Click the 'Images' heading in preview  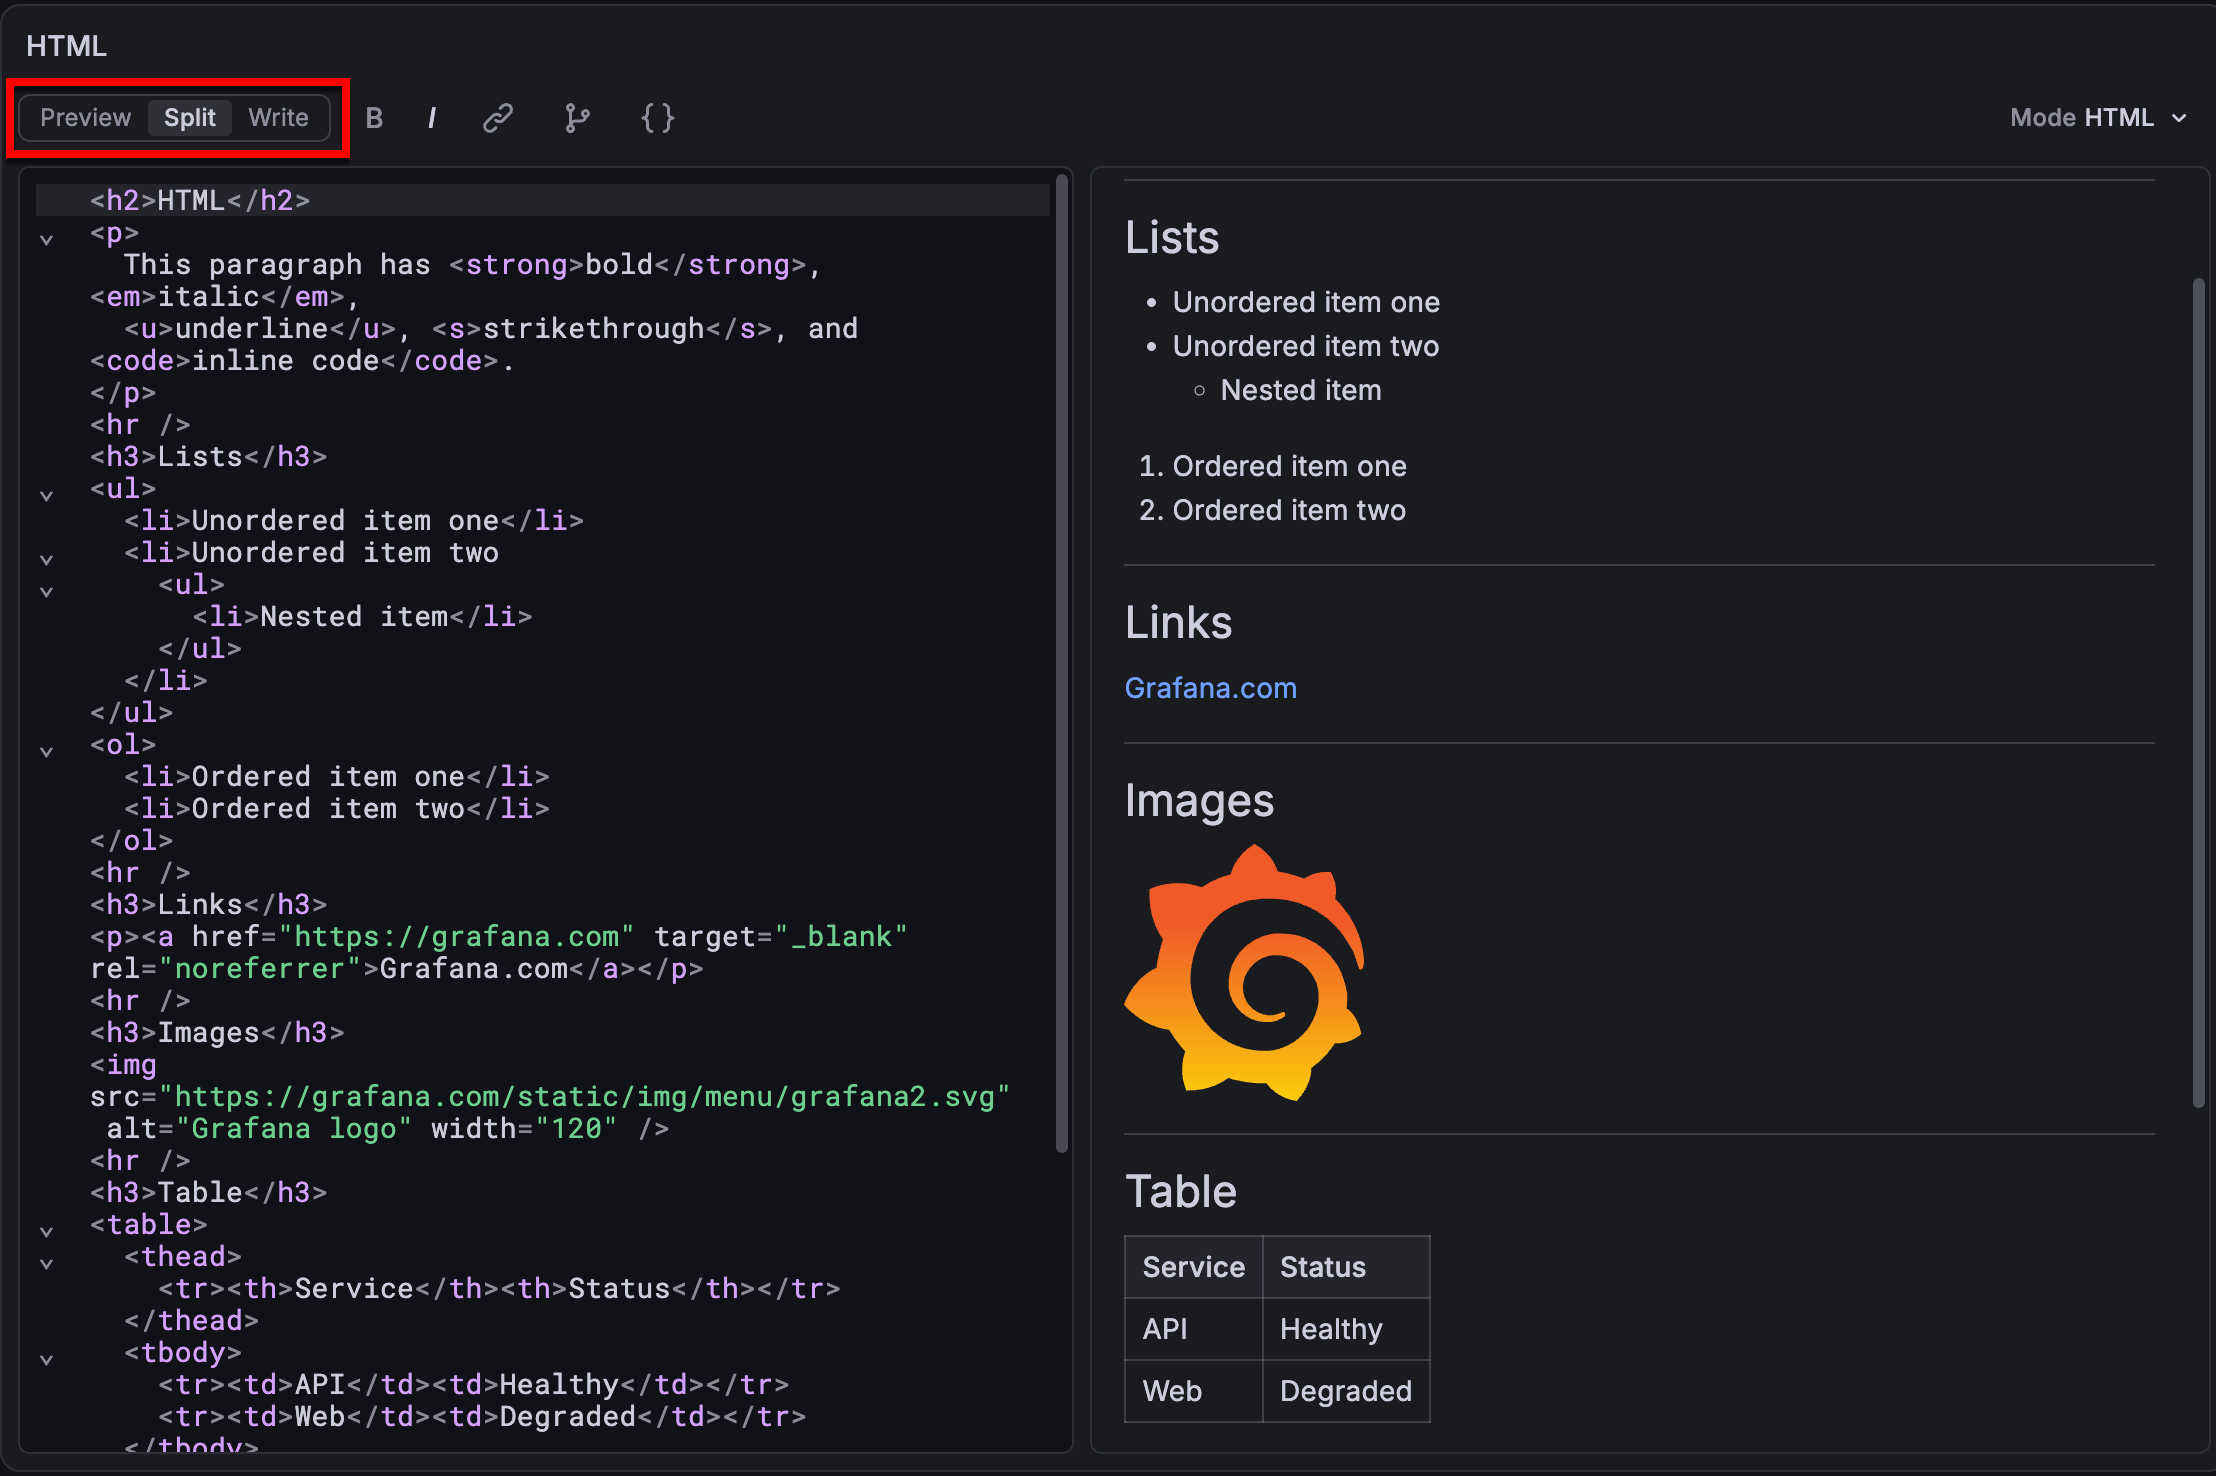[x=1199, y=801]
